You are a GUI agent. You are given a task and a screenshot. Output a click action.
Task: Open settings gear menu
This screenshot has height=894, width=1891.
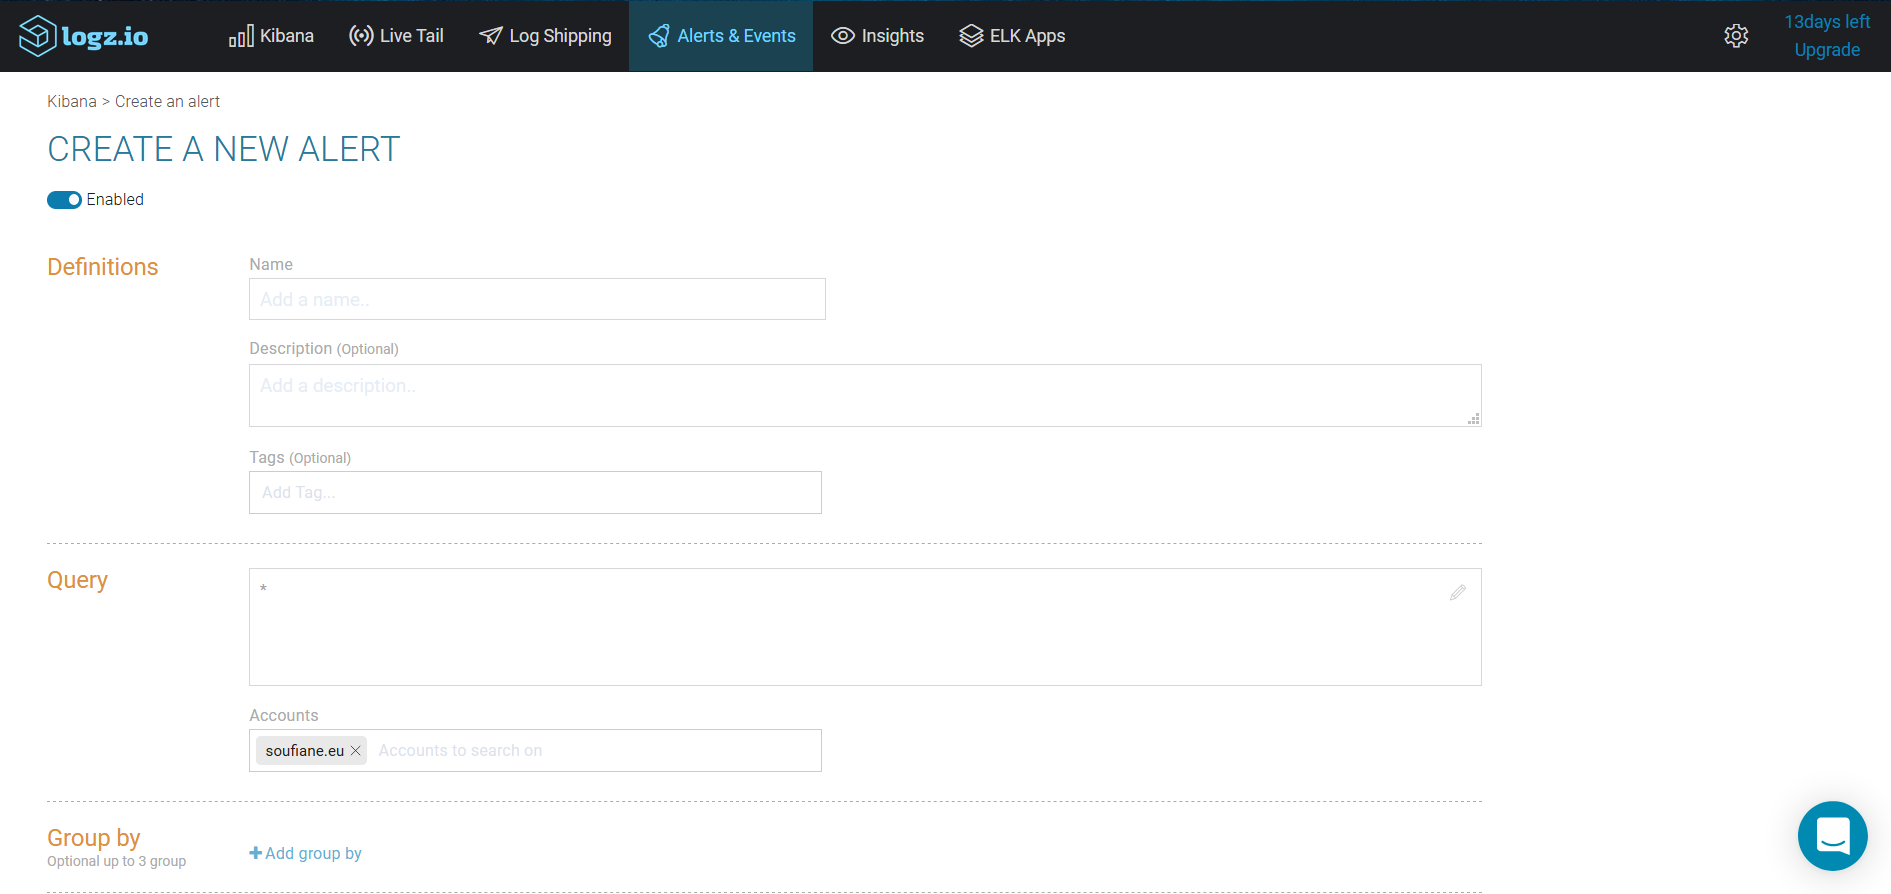(x=1736, y=36)
